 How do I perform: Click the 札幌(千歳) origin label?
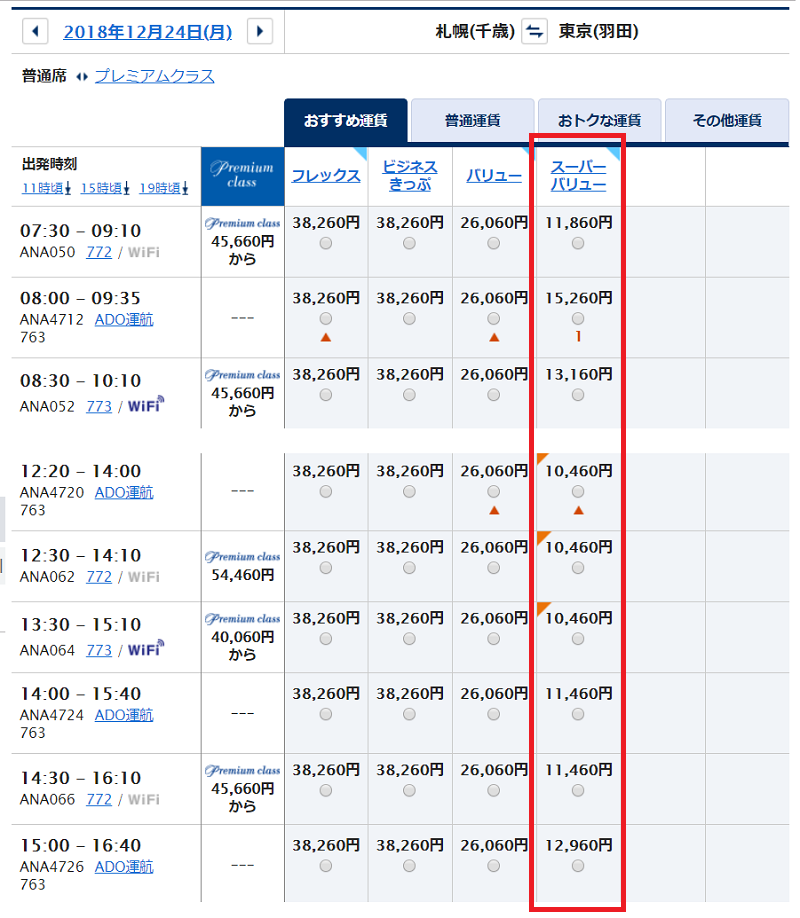pyautogui.click(x=475, y=31)
